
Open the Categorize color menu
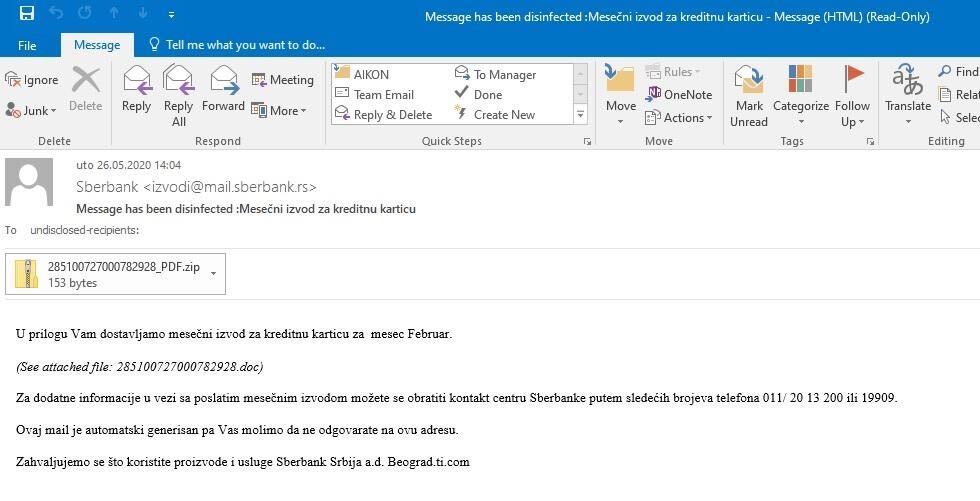[x=801, y=96]
